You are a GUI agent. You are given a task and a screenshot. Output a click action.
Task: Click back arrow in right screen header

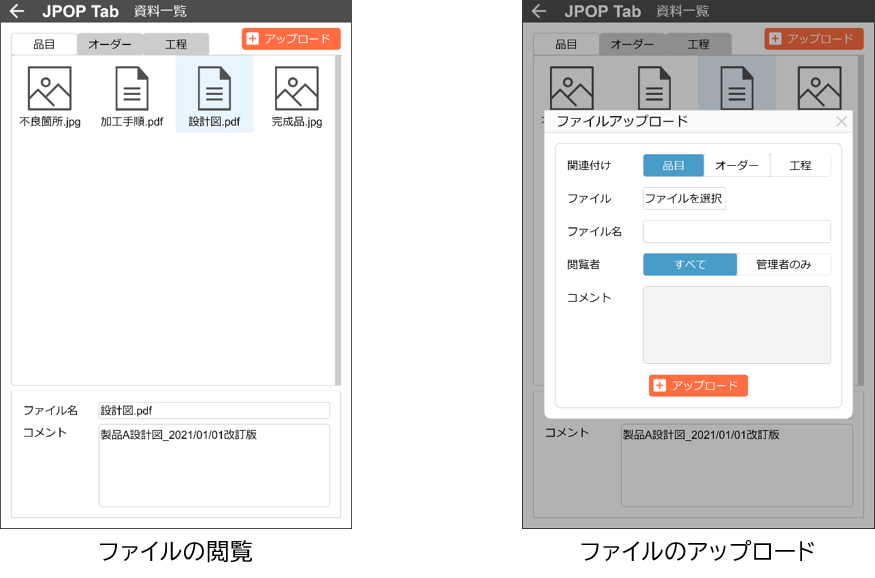[539, 11]
